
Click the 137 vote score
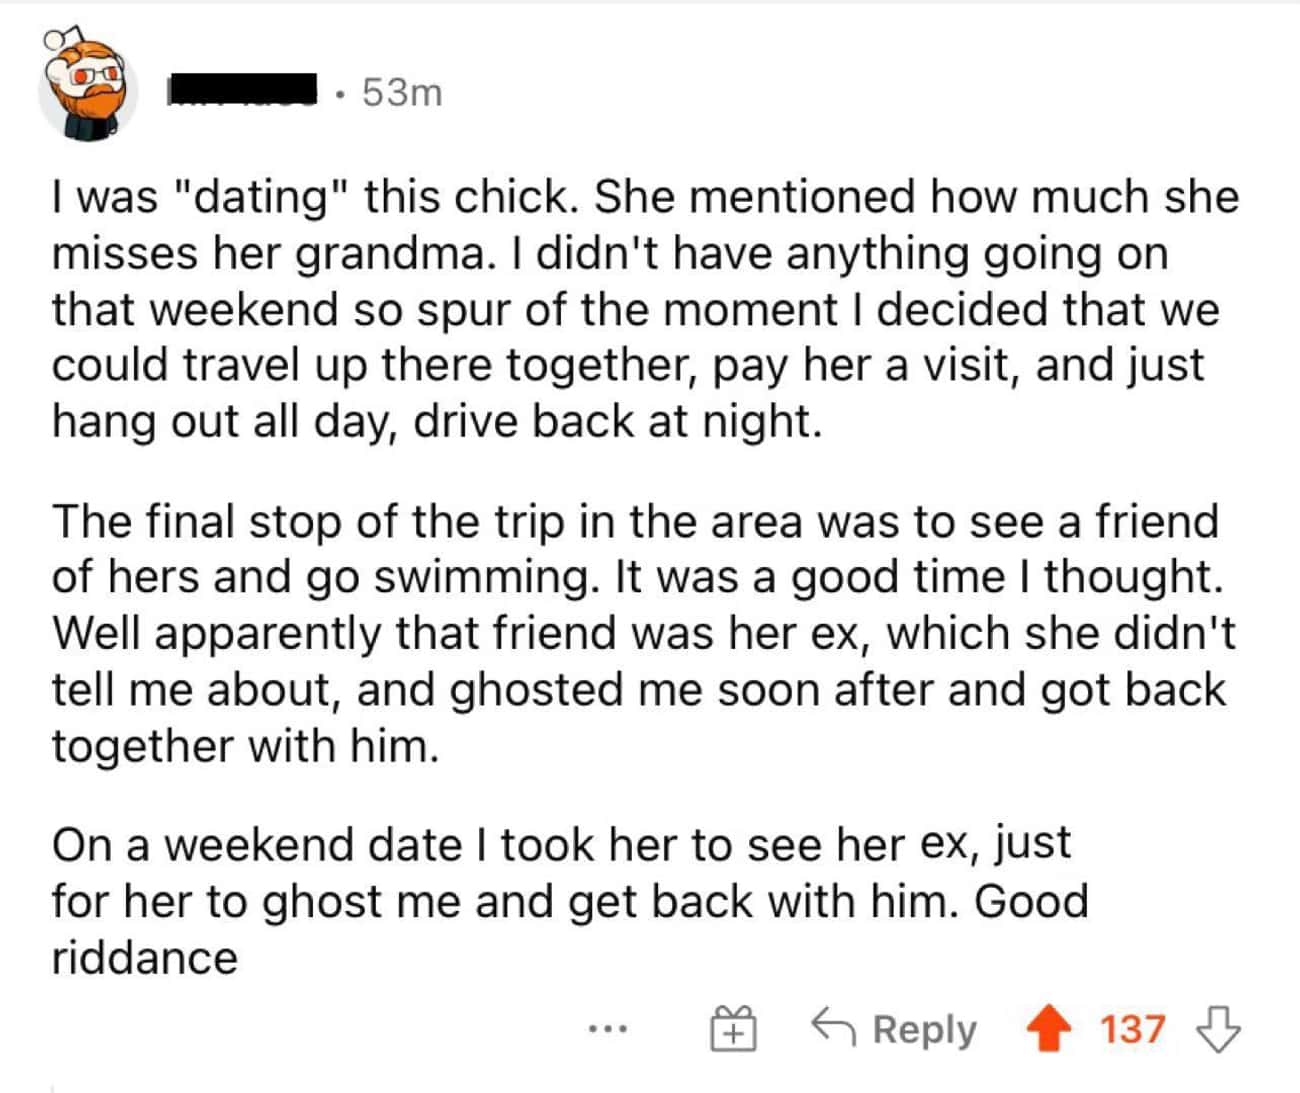click(1133, 1029)
